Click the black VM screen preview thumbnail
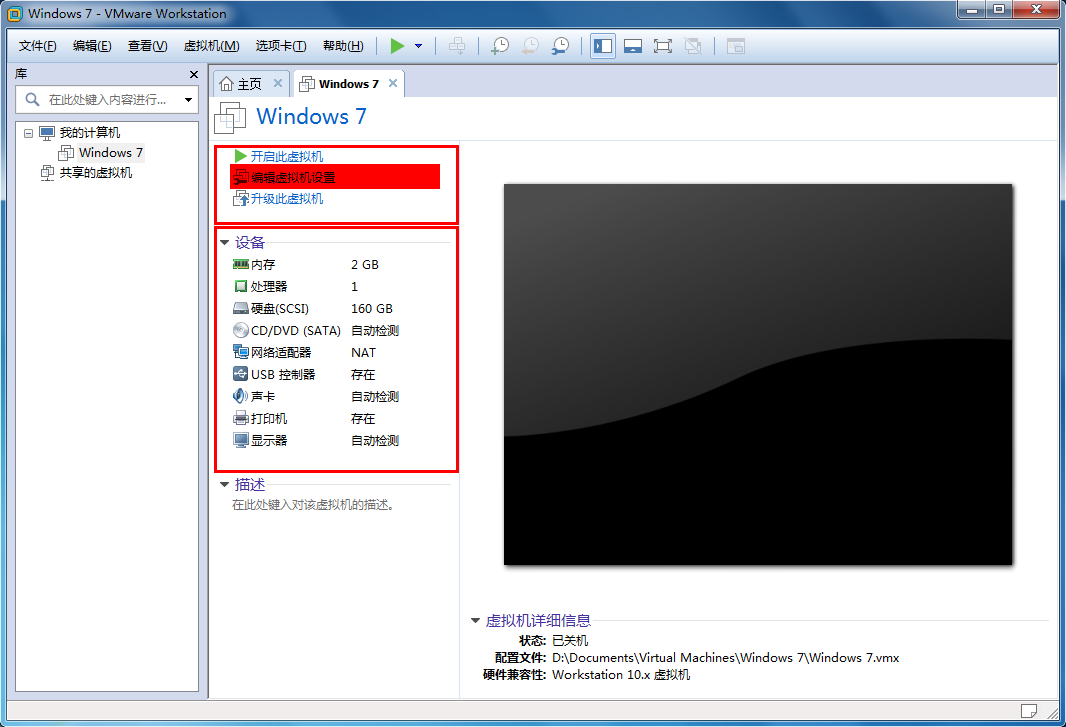The height and width of the screenshot is (727, 1066). tap(758, 374)
